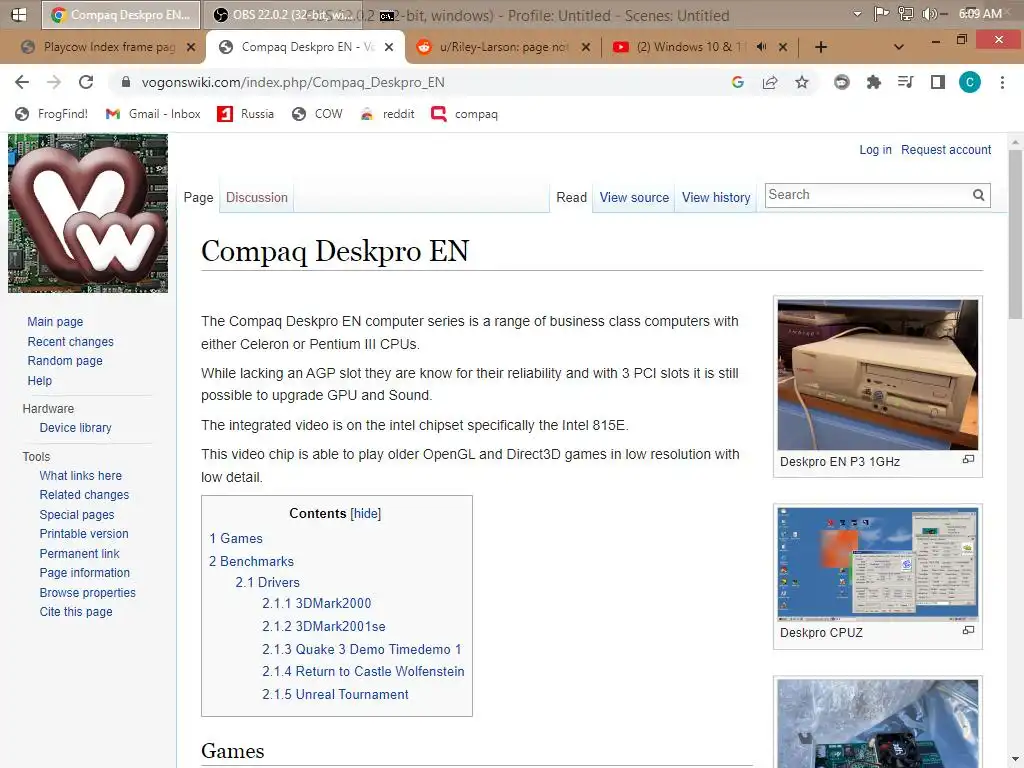
Task: Open Random page link
Action: (x=65, y=360)
